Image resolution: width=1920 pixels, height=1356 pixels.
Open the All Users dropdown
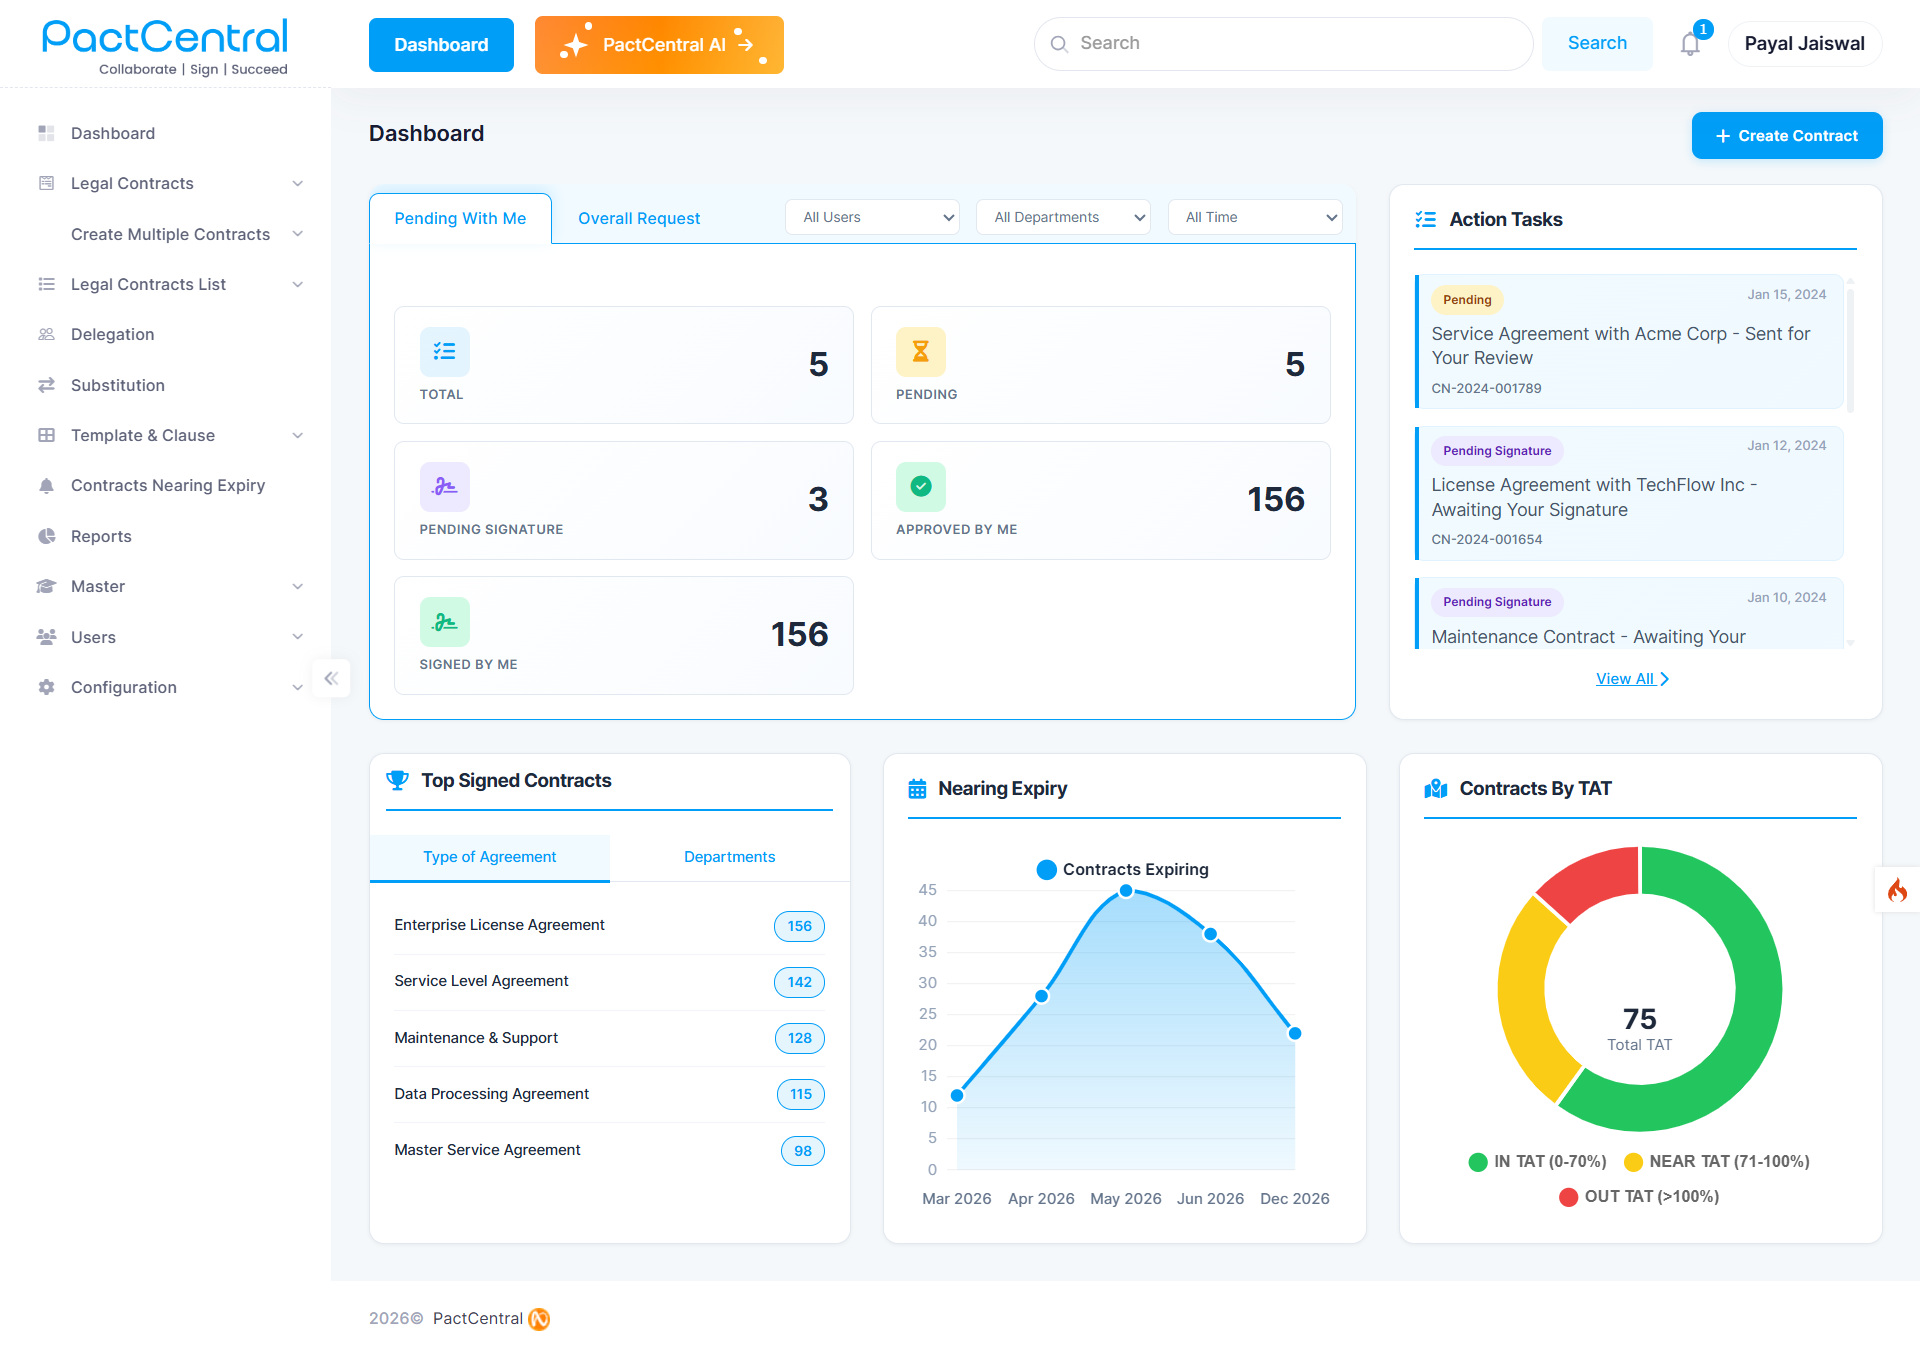click(x=872, y=217)
